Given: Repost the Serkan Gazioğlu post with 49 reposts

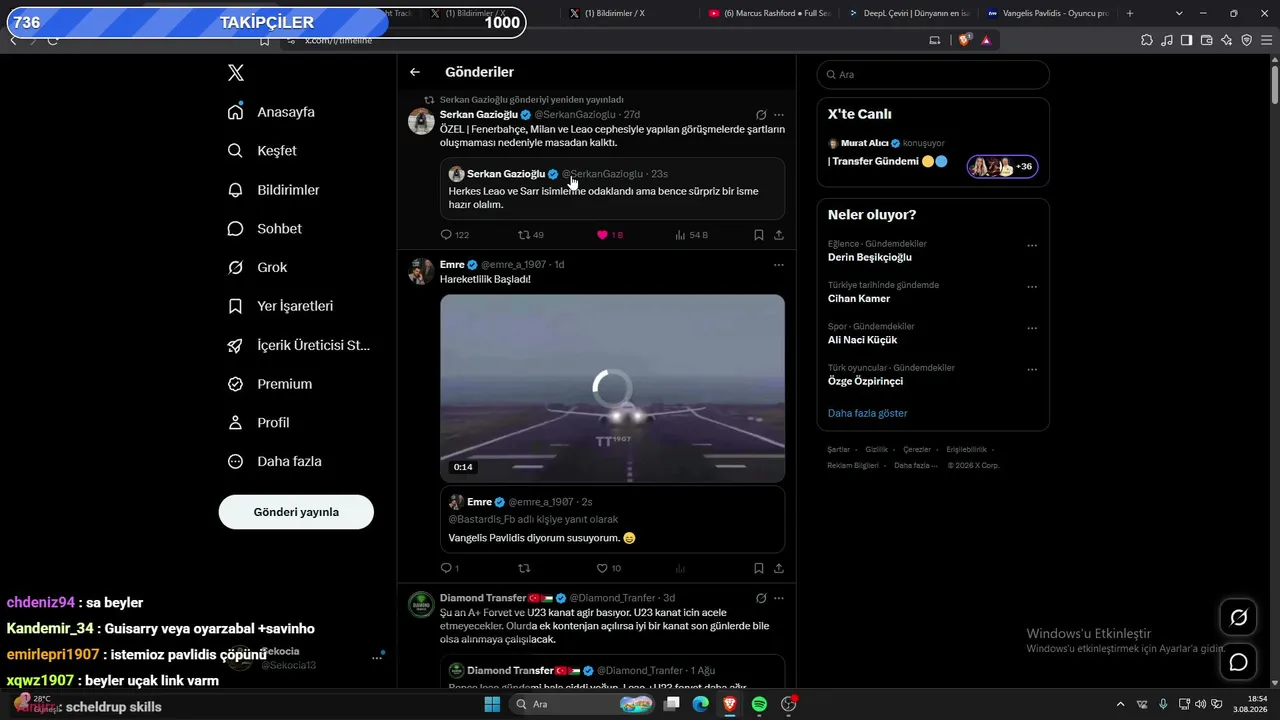Looking at the screenshot, I should [x=530, y=235].
